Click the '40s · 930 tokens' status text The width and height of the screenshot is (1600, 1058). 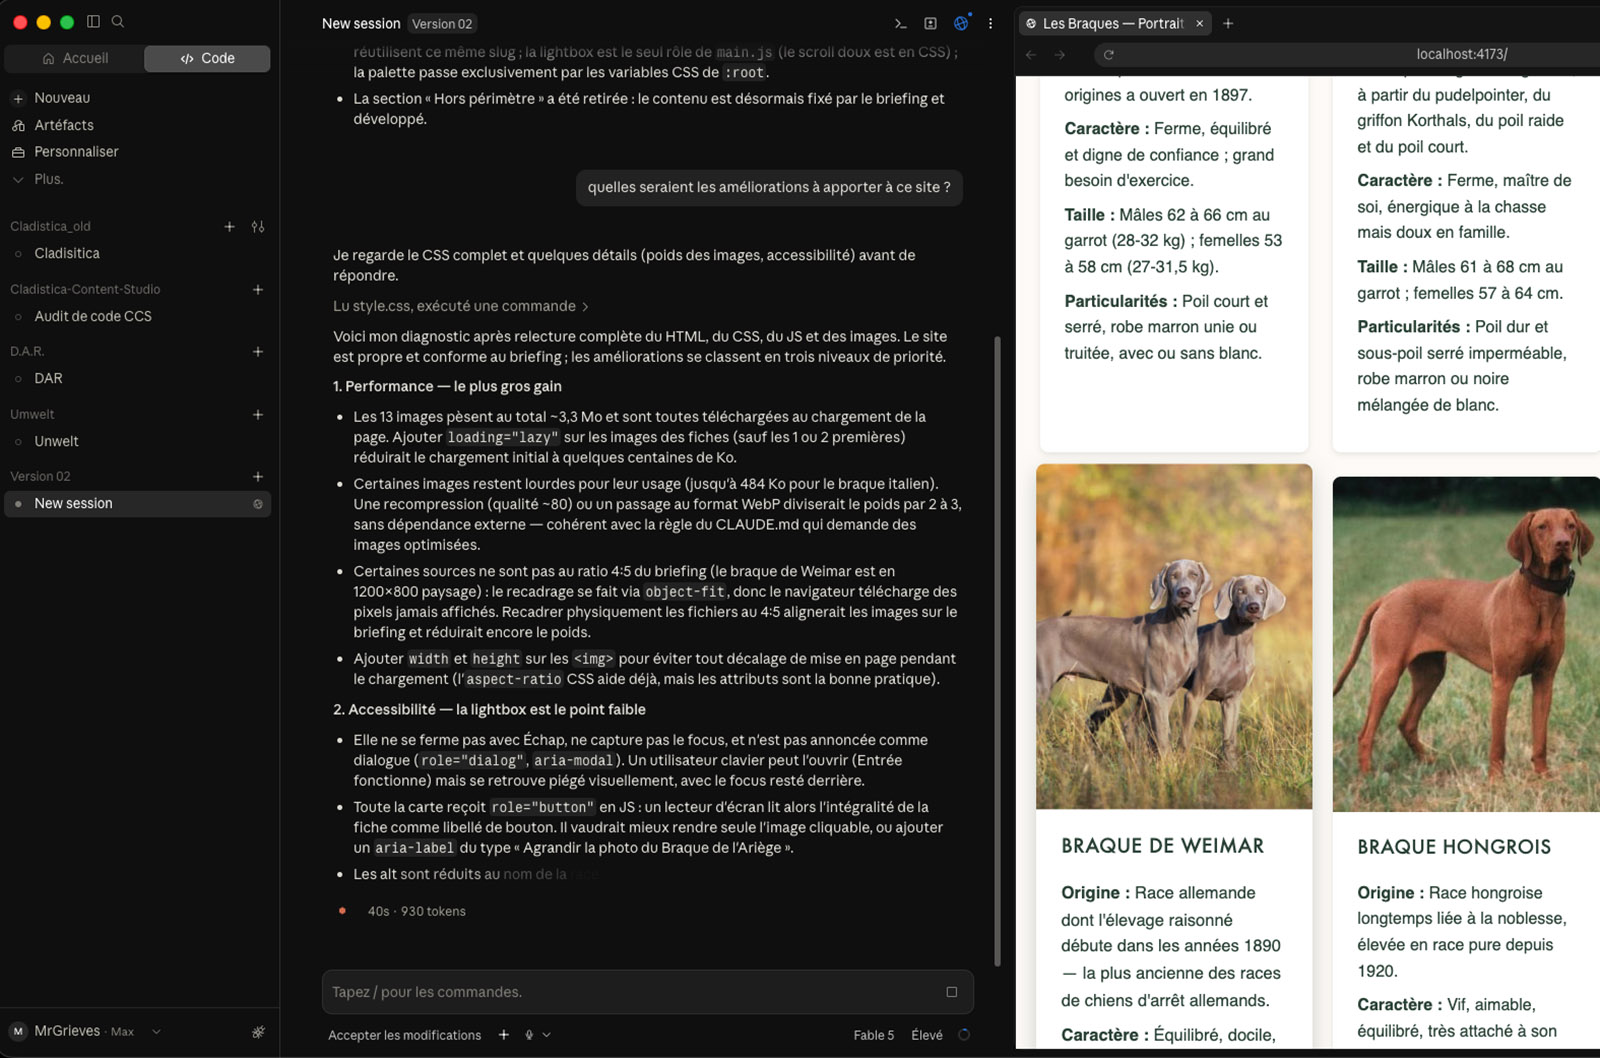pyautogui.click(x=416, y=912)
